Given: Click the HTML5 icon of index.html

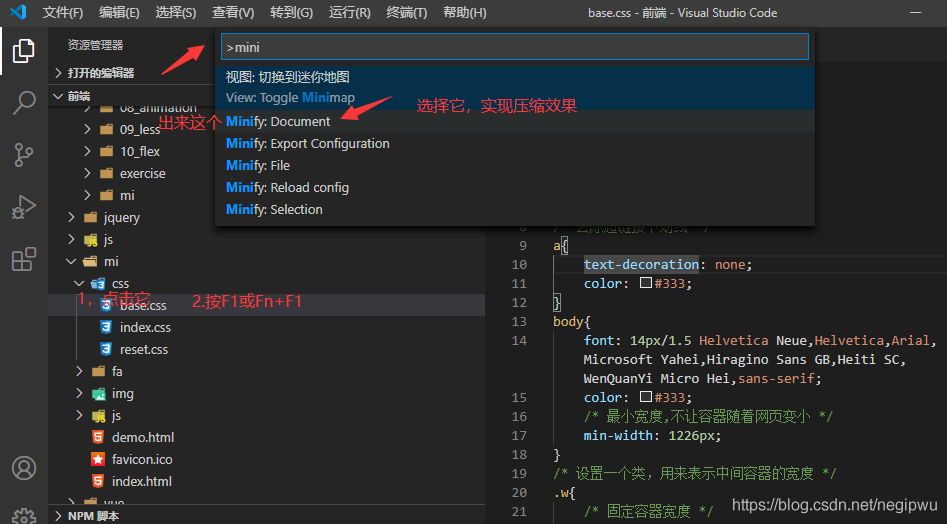Looking at the screenshot, I should pyautogui.click(x=98, y=481).
